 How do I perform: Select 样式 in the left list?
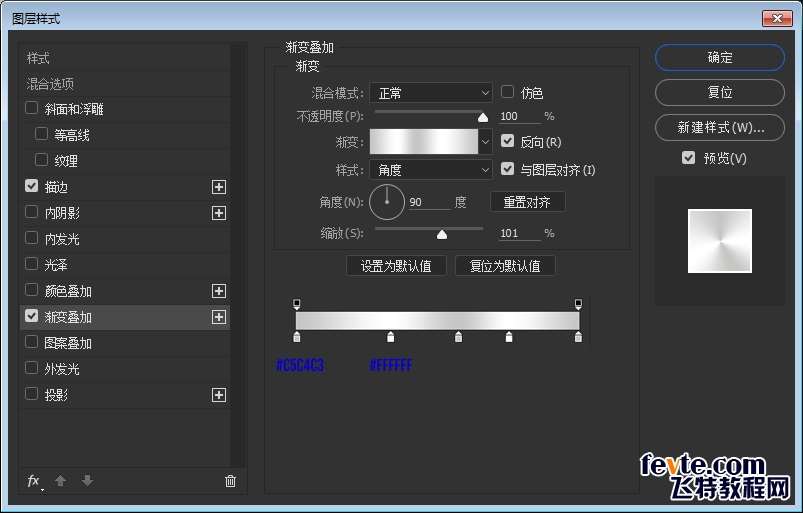tap(125, 58)
